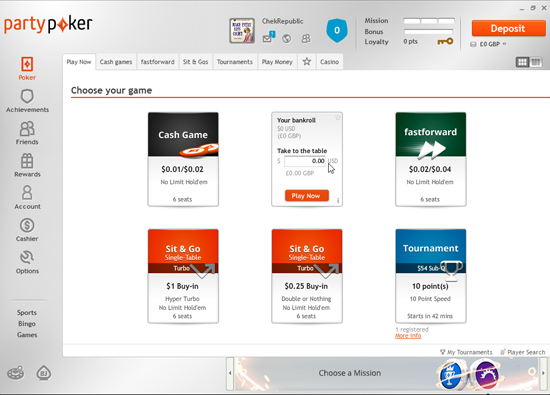This screenshot has width=550, height=395.
Task: Open the Cashier dollar icon
Action: 27,225
